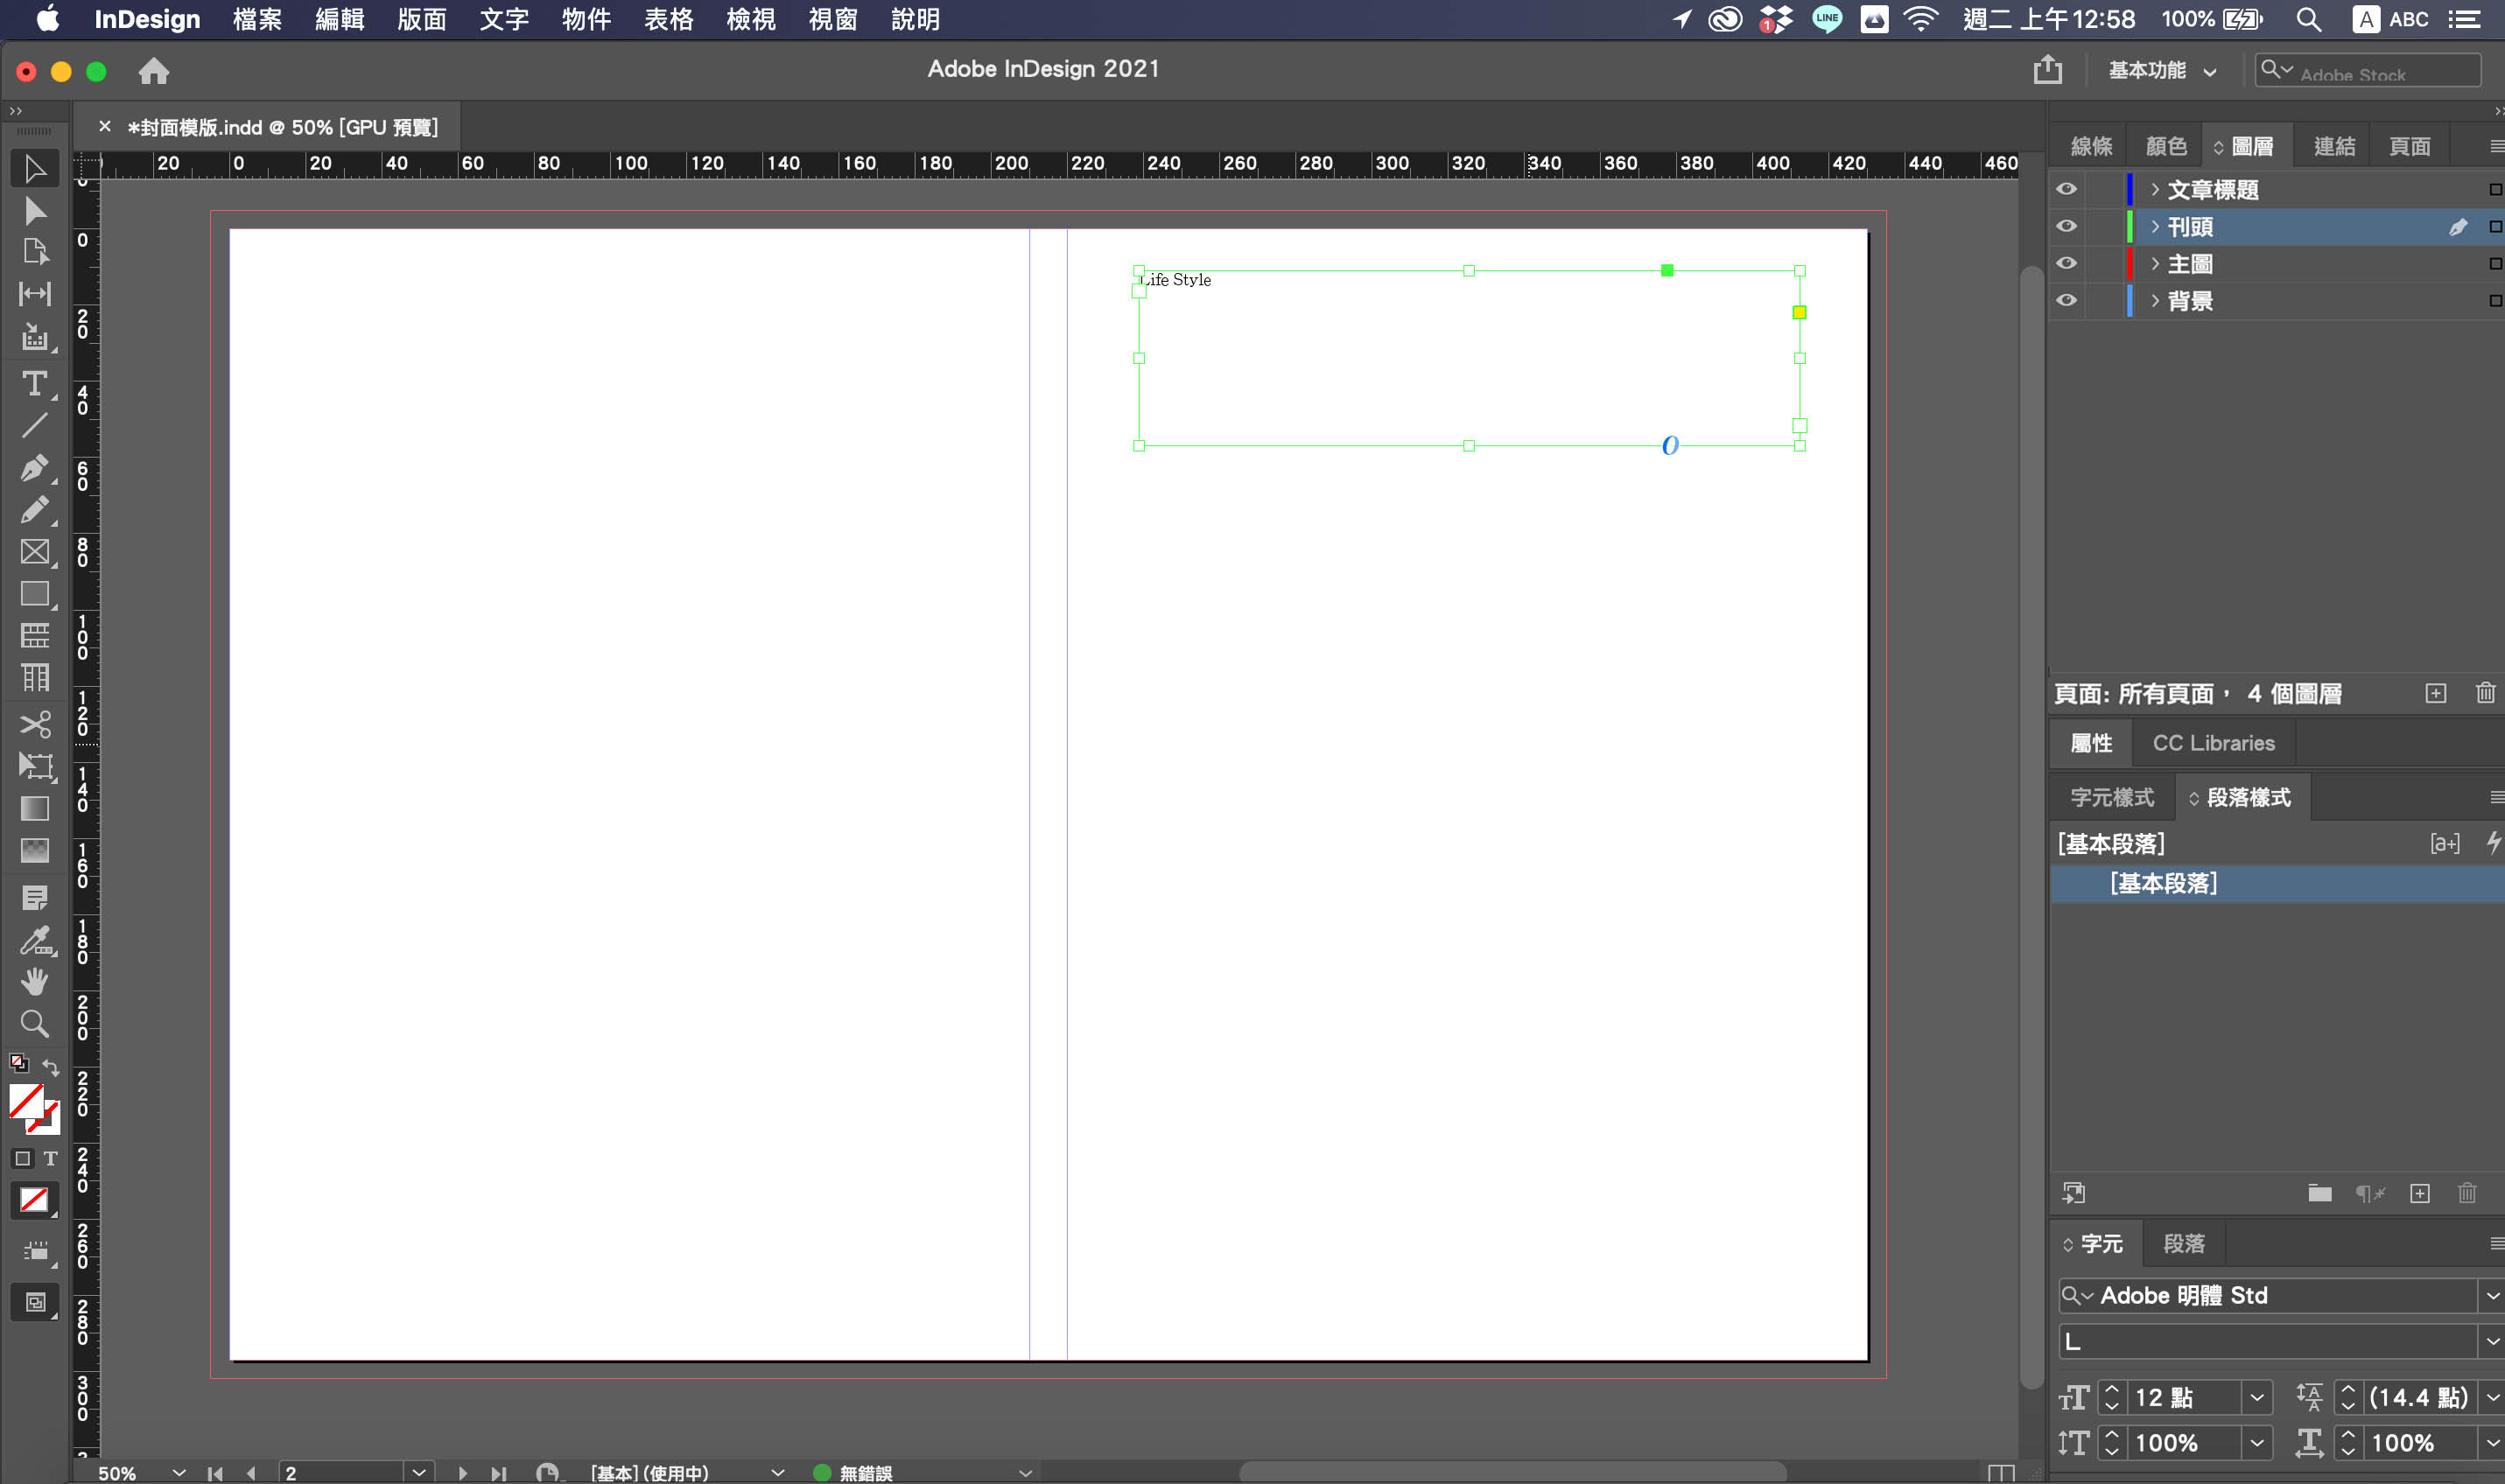Open the 基本功能 workspace dropdown
Screen dimensions: 2505x1484
click(2162, 71)
